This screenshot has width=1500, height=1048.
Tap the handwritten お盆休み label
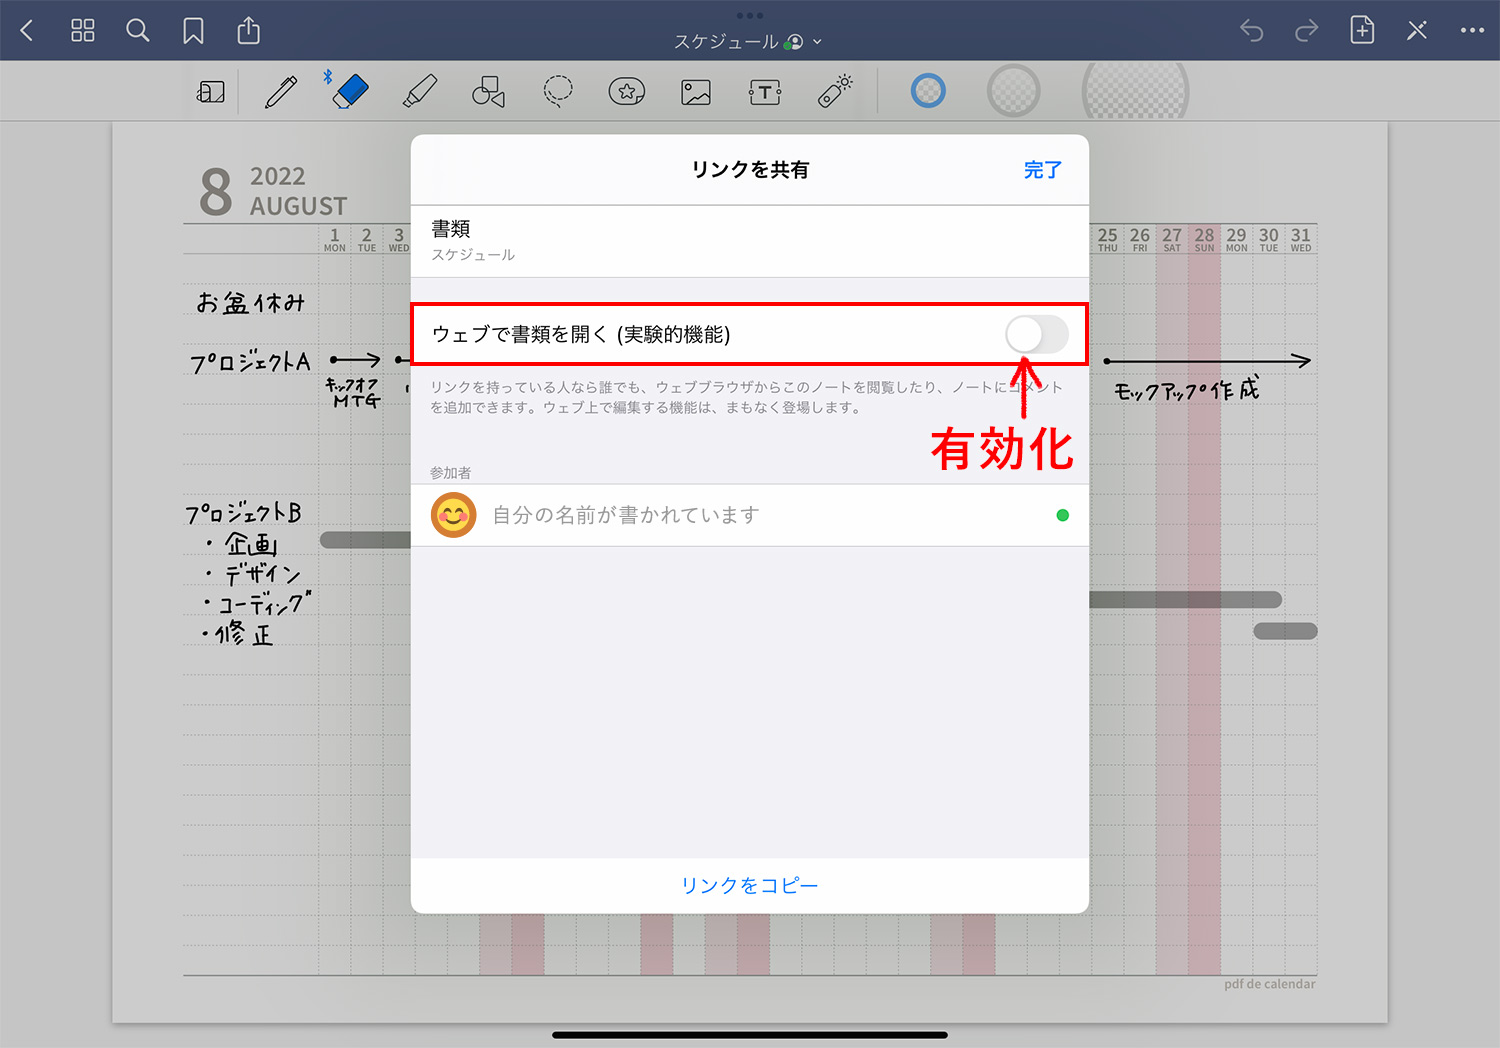(x=250, y=302)
